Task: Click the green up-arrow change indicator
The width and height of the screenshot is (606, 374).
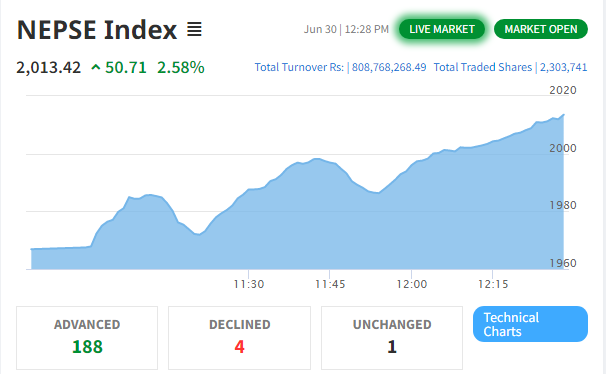Action: coord(95,68)
